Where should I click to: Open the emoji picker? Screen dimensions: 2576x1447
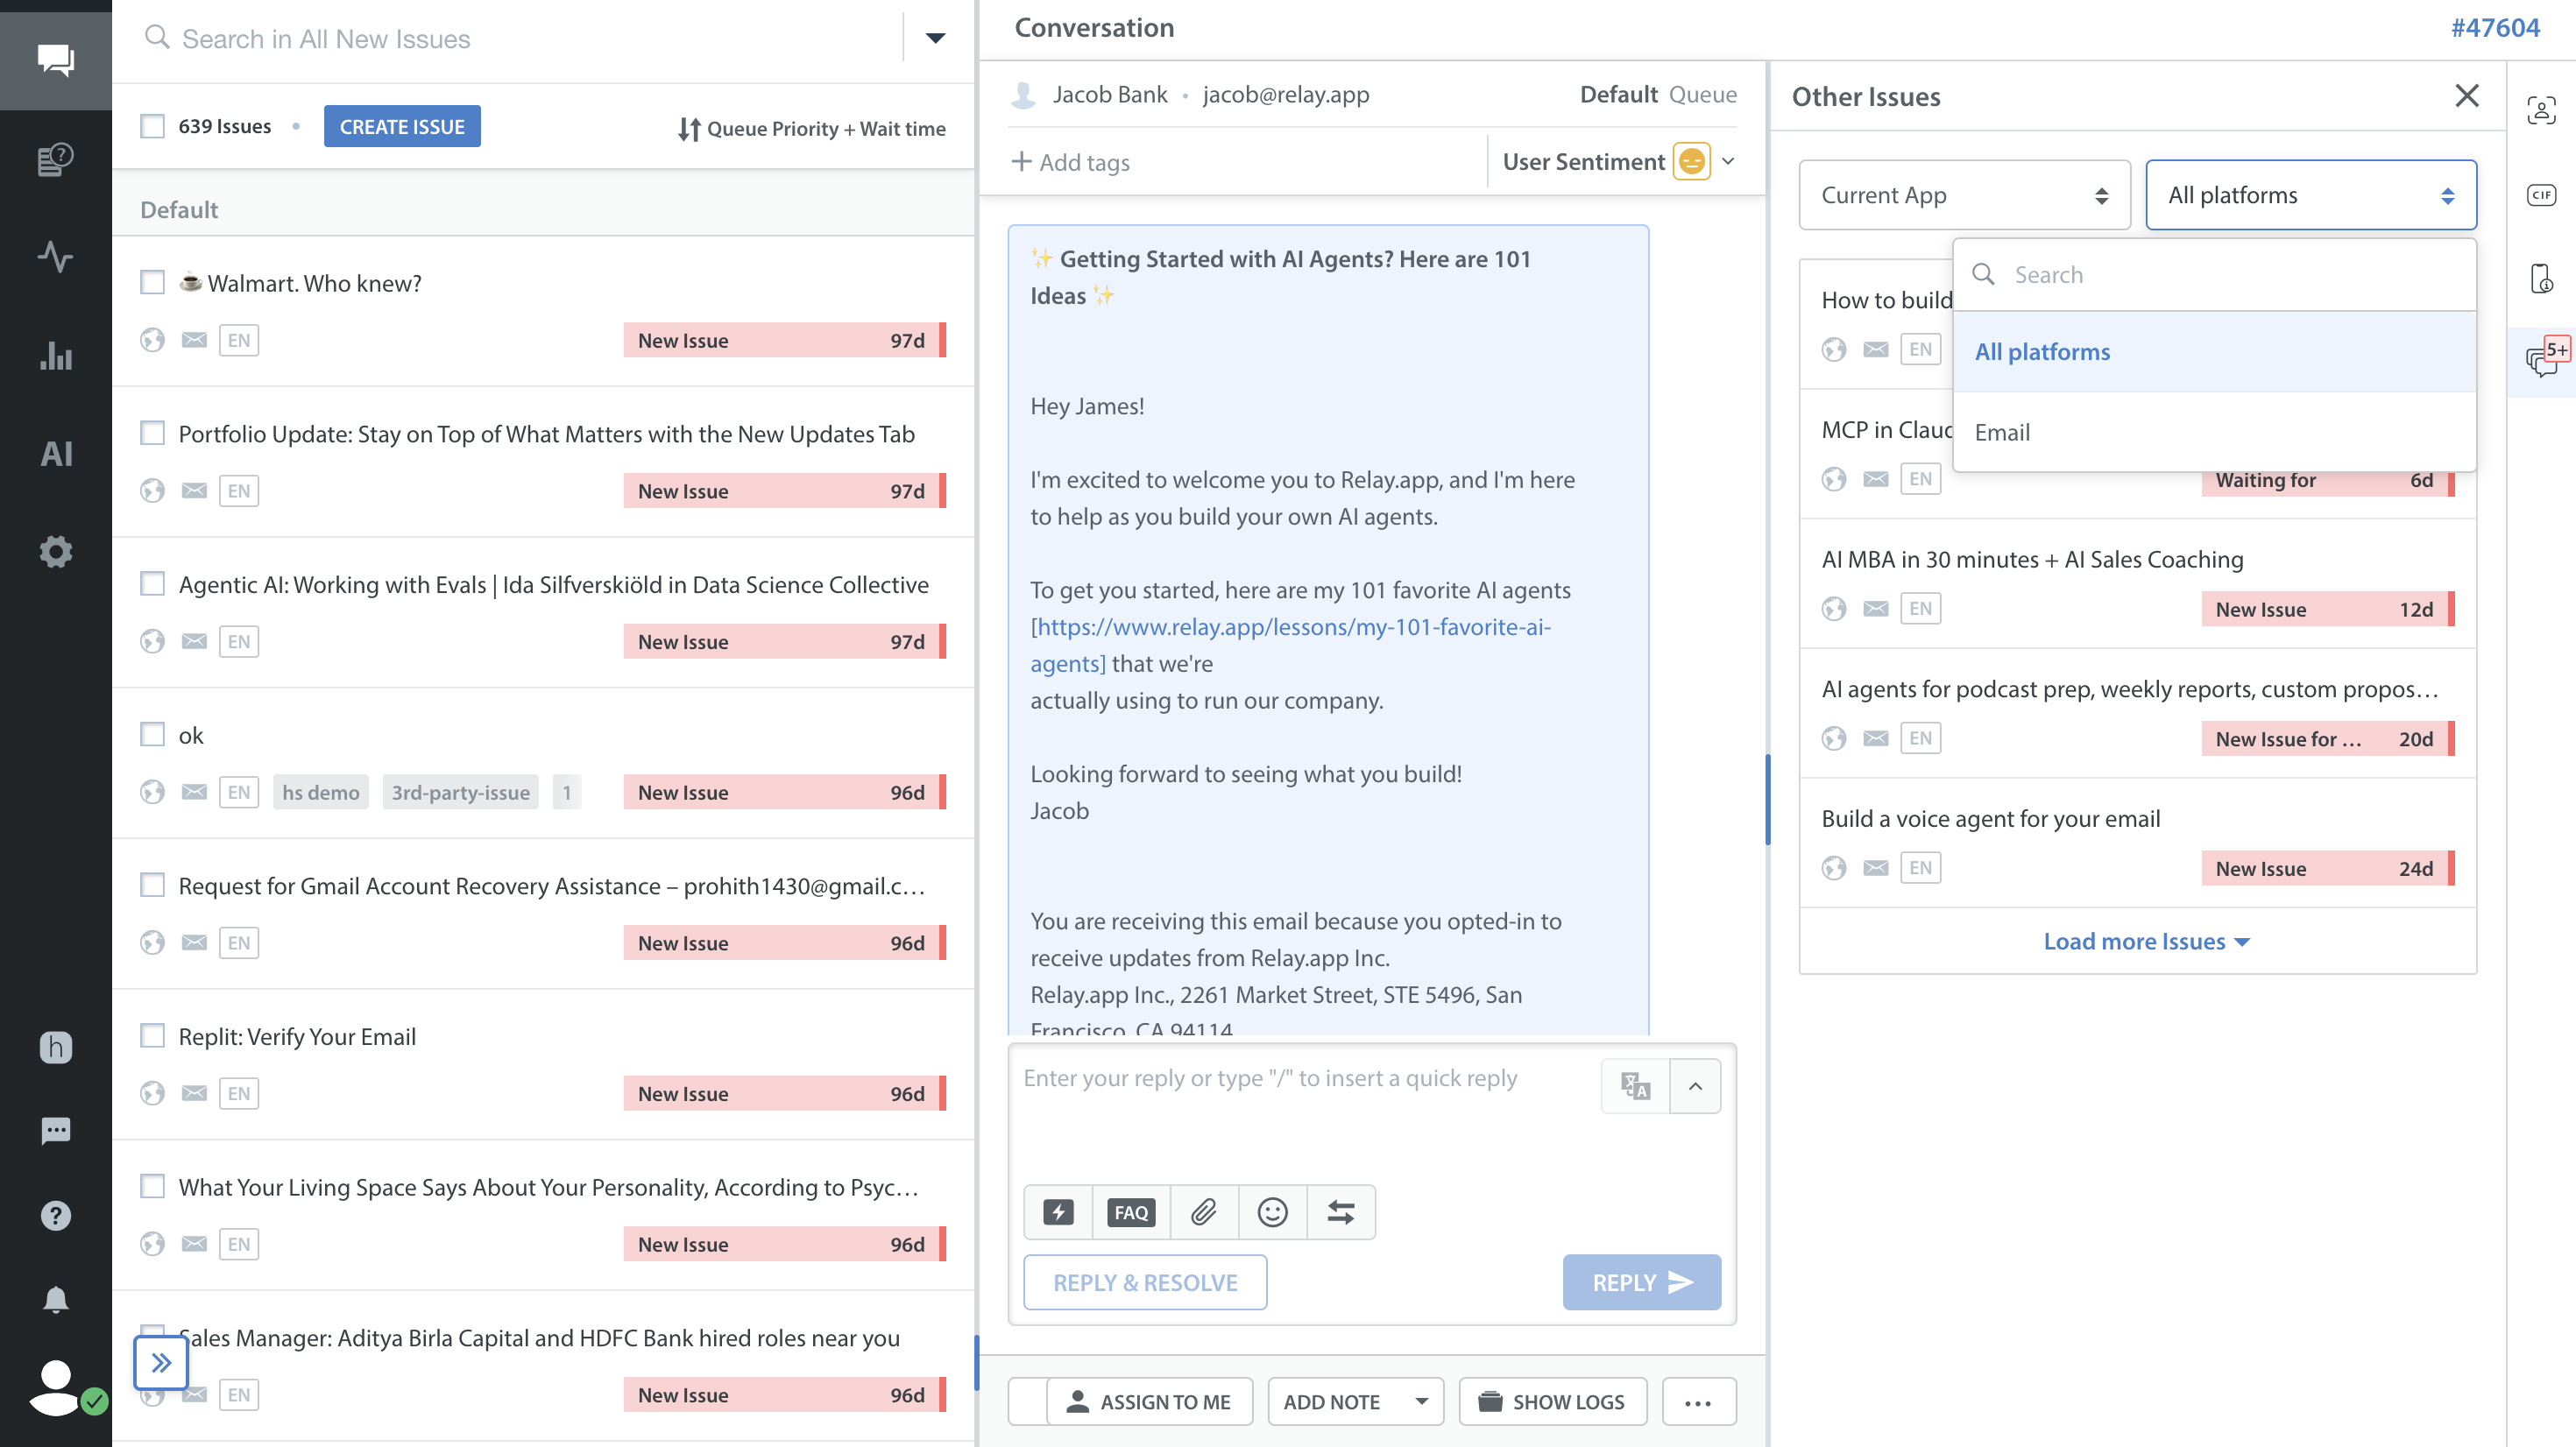coord(1272,1212)
